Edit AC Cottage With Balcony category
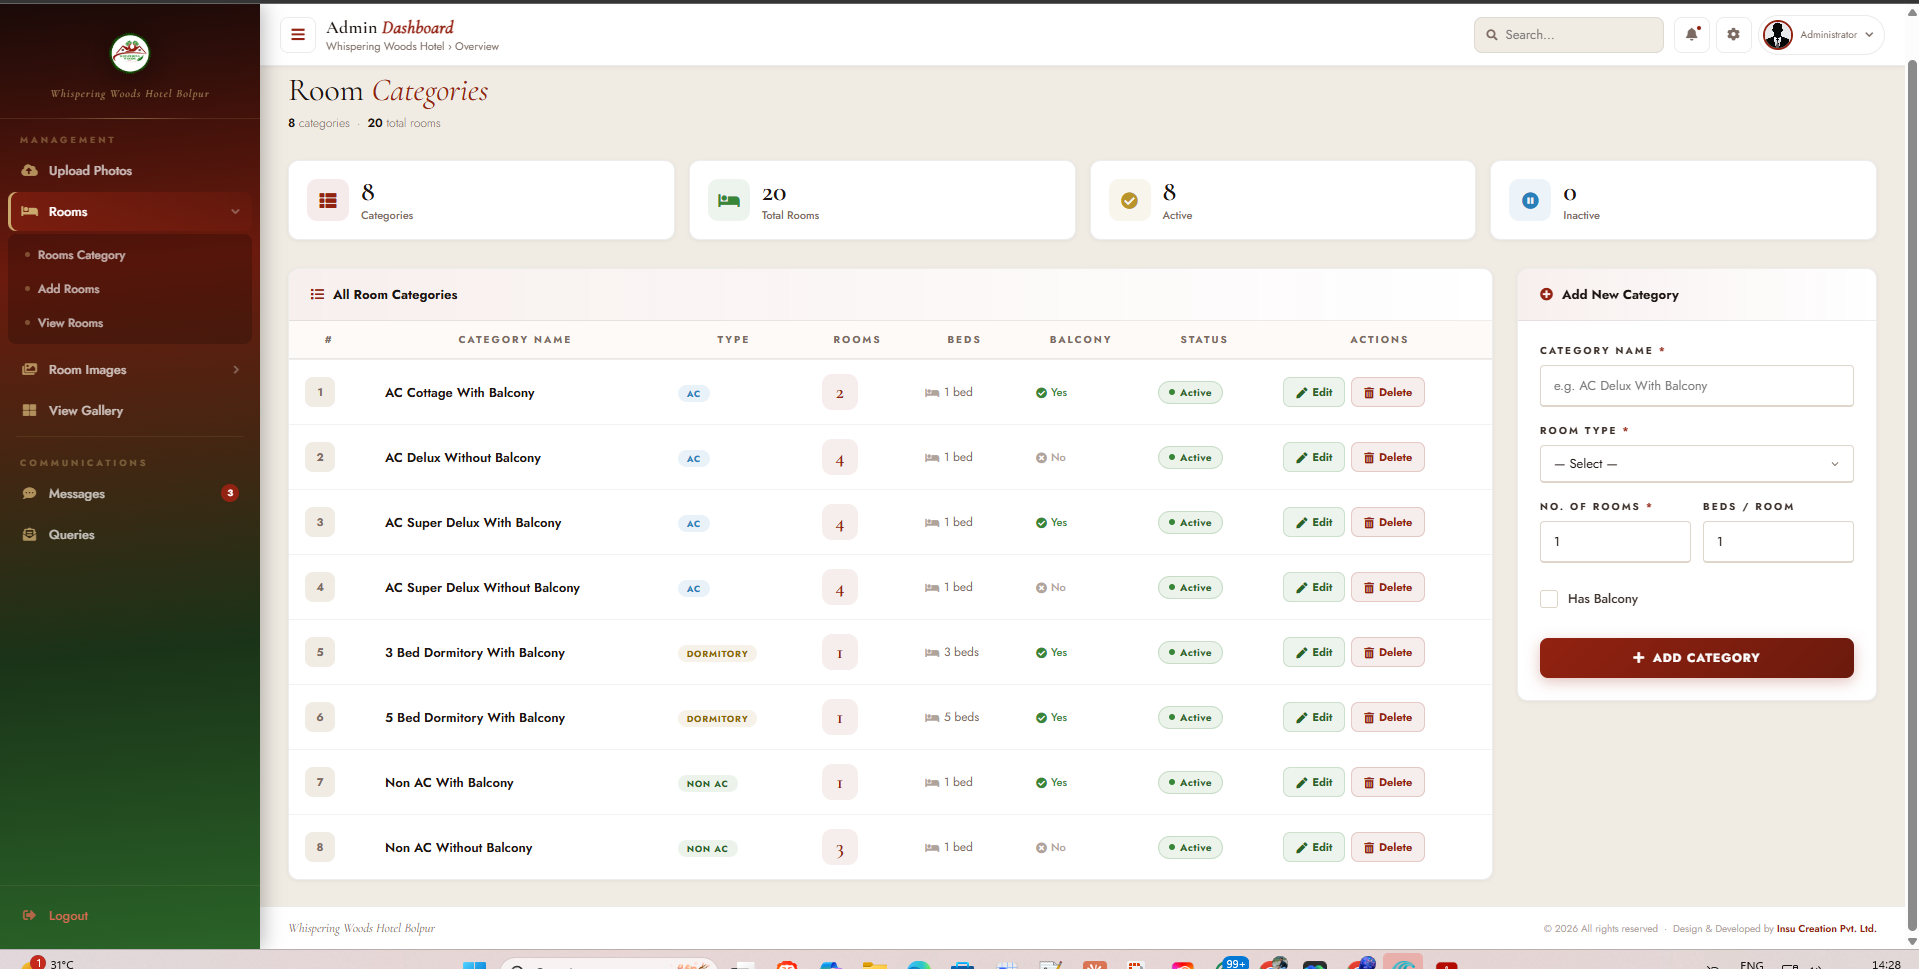 tap(1313, 393)
